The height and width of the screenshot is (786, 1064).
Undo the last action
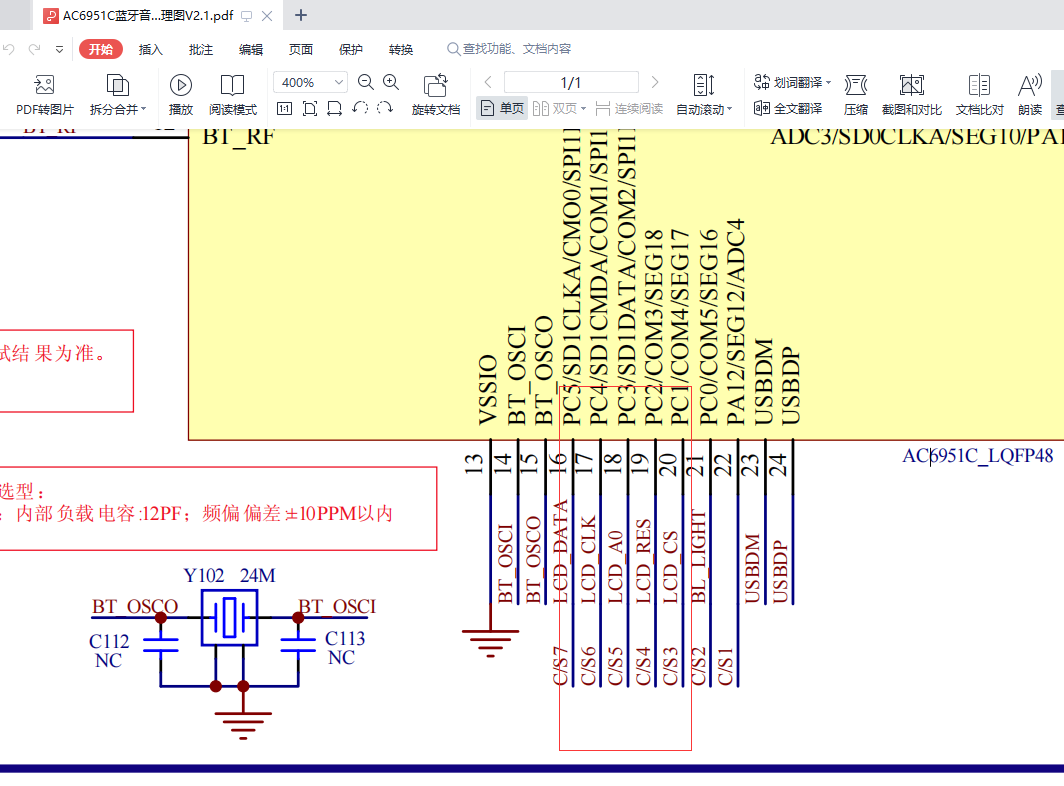coord(9,49)
